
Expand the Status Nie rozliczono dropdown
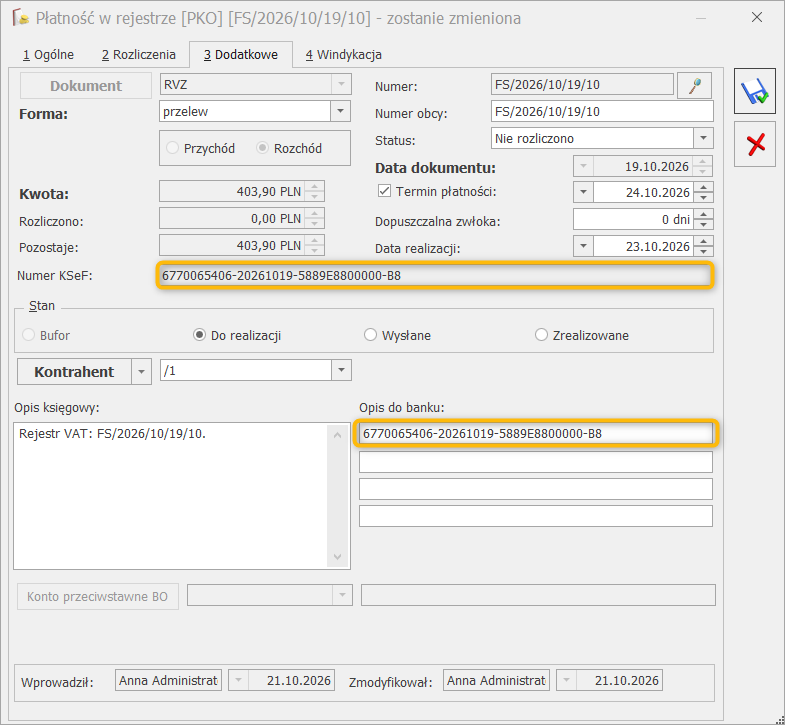[703, 138]
